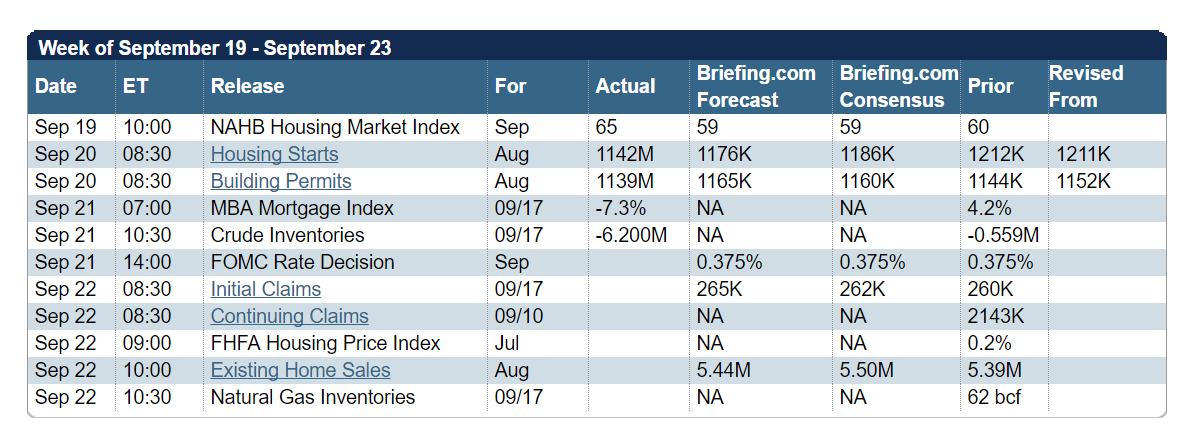1192x440 pixels.
Task: Click the MBA Mortgage Index release text
Action: pyautogui.click(x=303, y=208)
